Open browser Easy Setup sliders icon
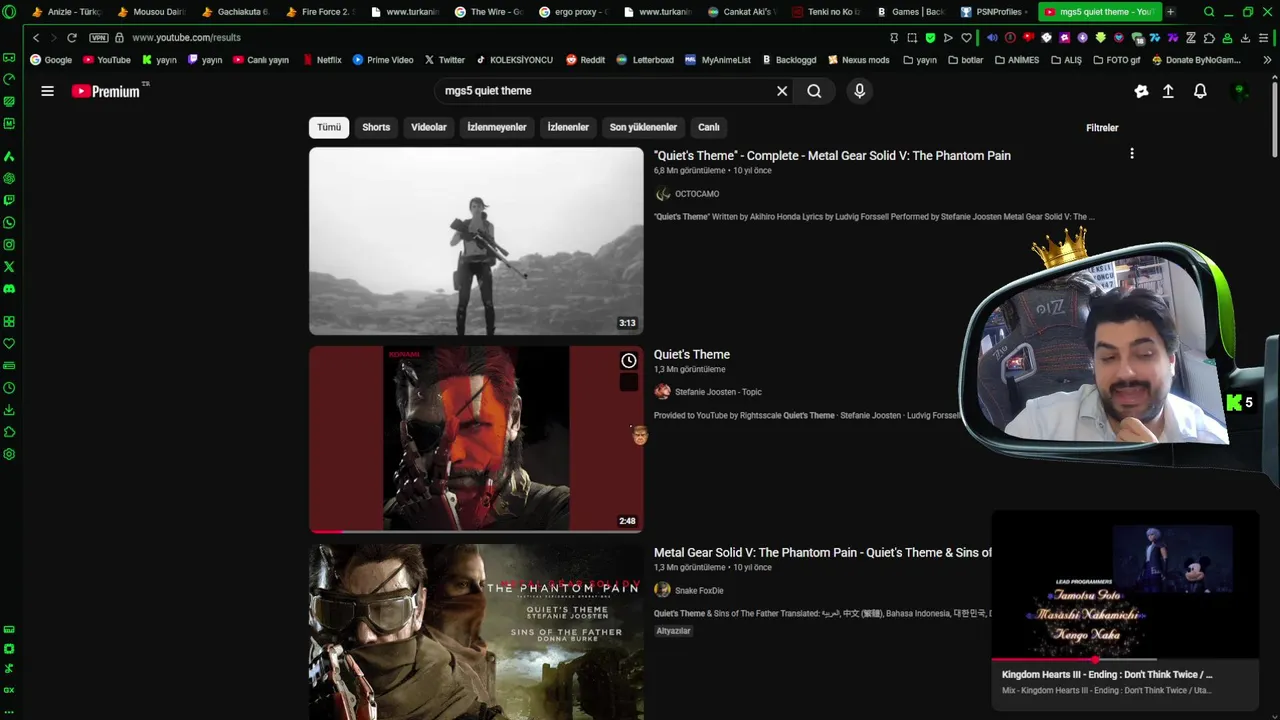 pyautogui.click(x=1265, y=38)
